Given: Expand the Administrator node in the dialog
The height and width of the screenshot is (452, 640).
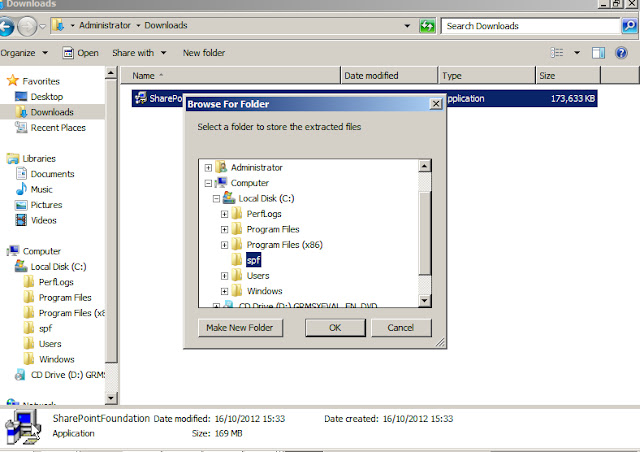Looking at the screenshot, I should click(208, 168).
